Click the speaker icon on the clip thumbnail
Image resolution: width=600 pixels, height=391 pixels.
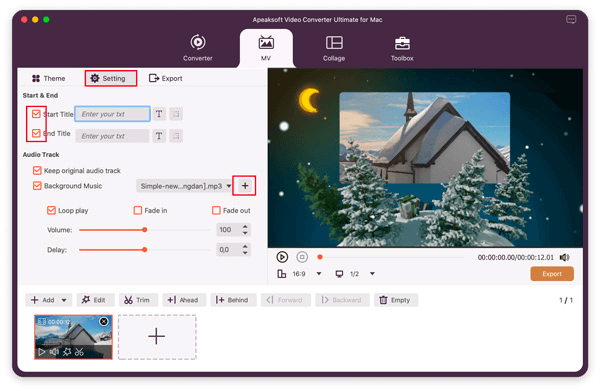click(x=54, y=352)
